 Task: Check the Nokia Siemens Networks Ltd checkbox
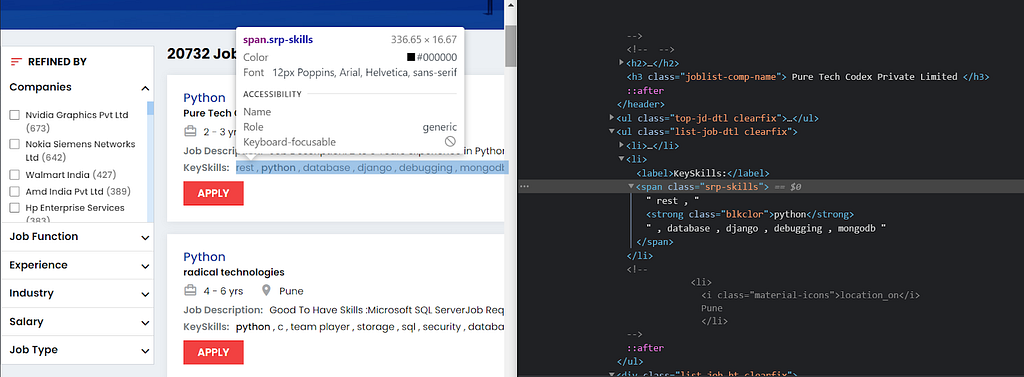pyautogui.click(x=14, y=144)
